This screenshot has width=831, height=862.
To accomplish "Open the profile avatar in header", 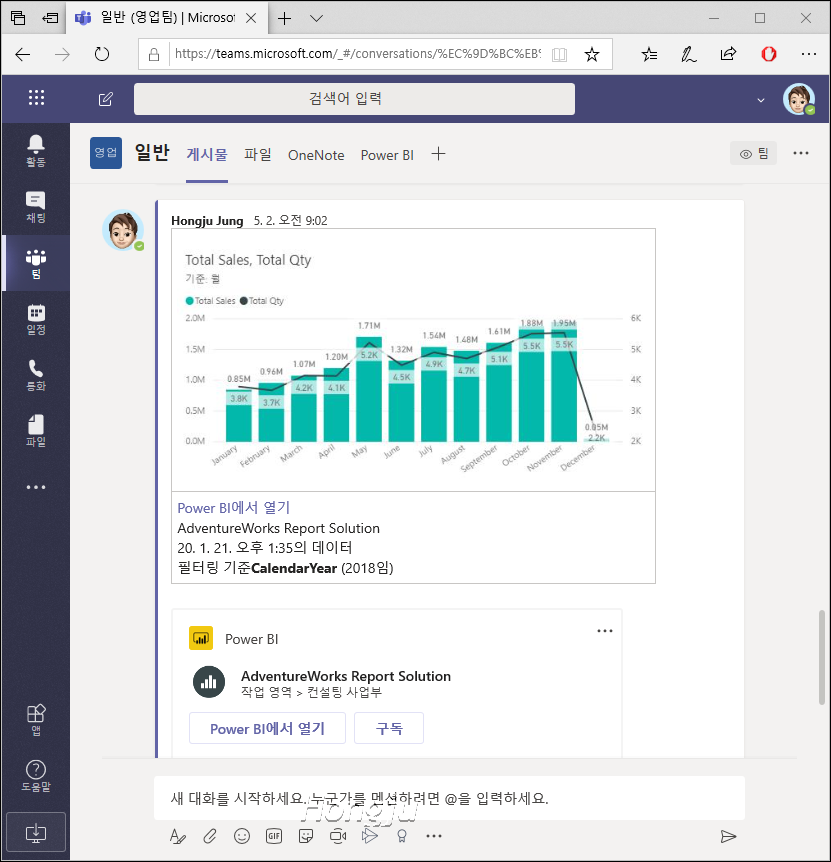I will coord(799,99).
